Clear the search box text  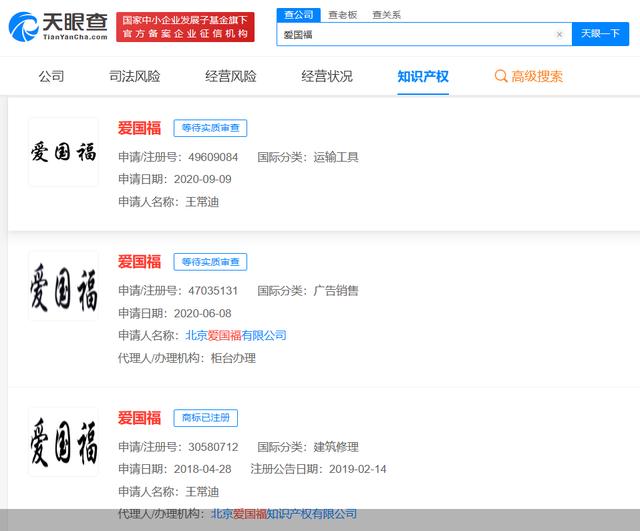pyautogui.click(x=559, y=35)
